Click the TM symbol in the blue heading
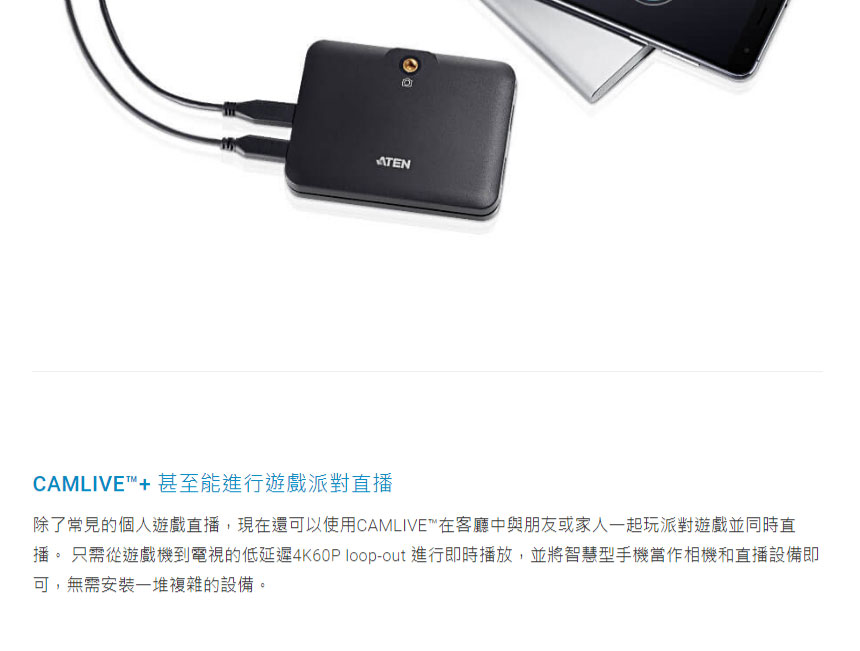The height and width of the screenshot is (651, 860). click(132, 479)
